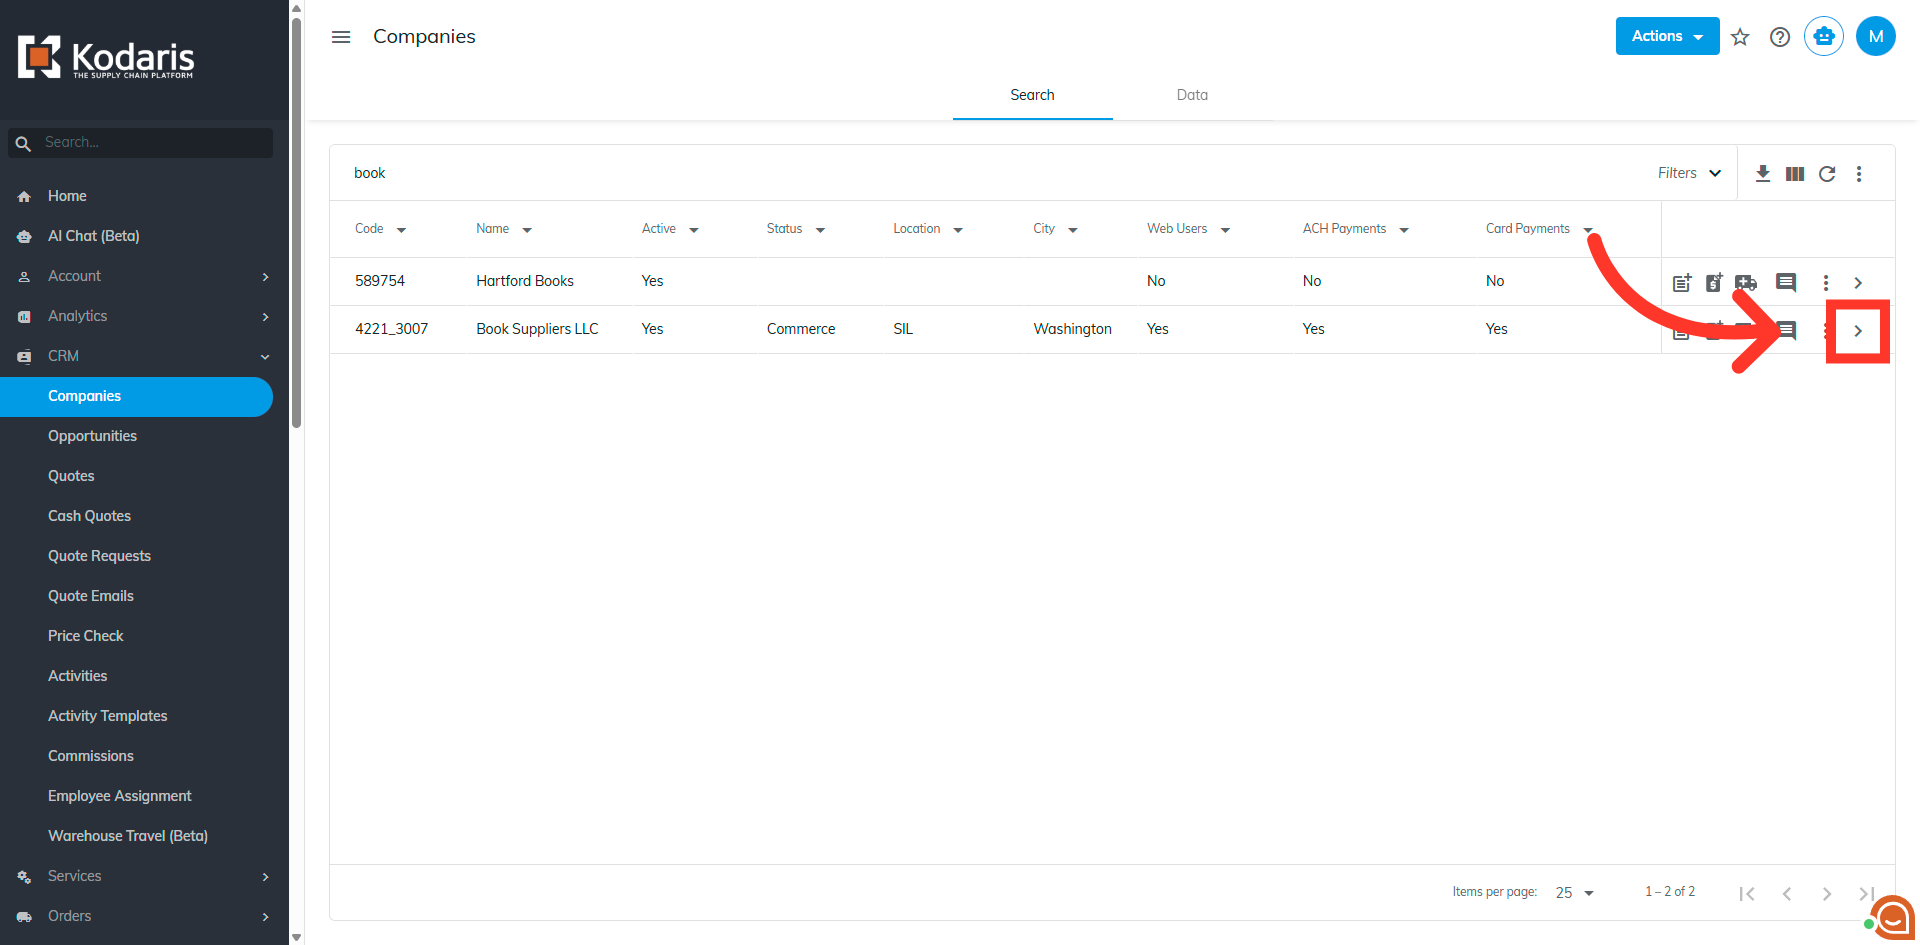Screen dimensions: 1920x945
Task: Open ACH Payments column dropdown arrow
Action: (1404, 230)
